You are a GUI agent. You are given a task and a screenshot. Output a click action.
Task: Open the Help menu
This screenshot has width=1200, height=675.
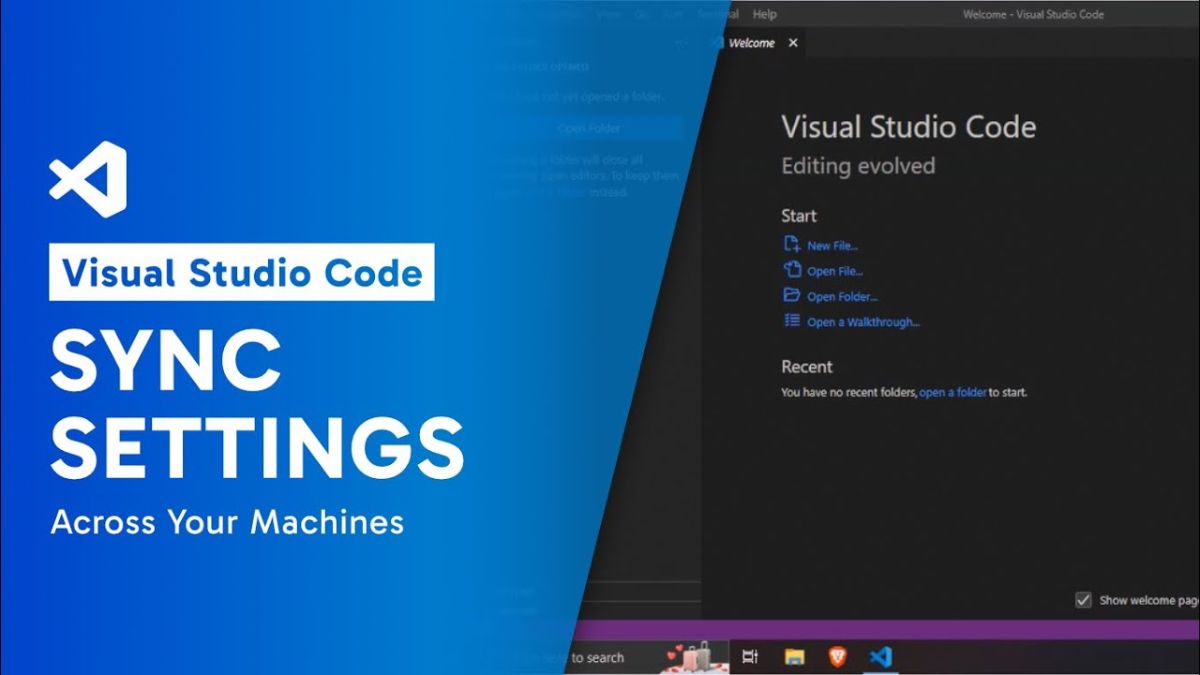pos(765,14)
